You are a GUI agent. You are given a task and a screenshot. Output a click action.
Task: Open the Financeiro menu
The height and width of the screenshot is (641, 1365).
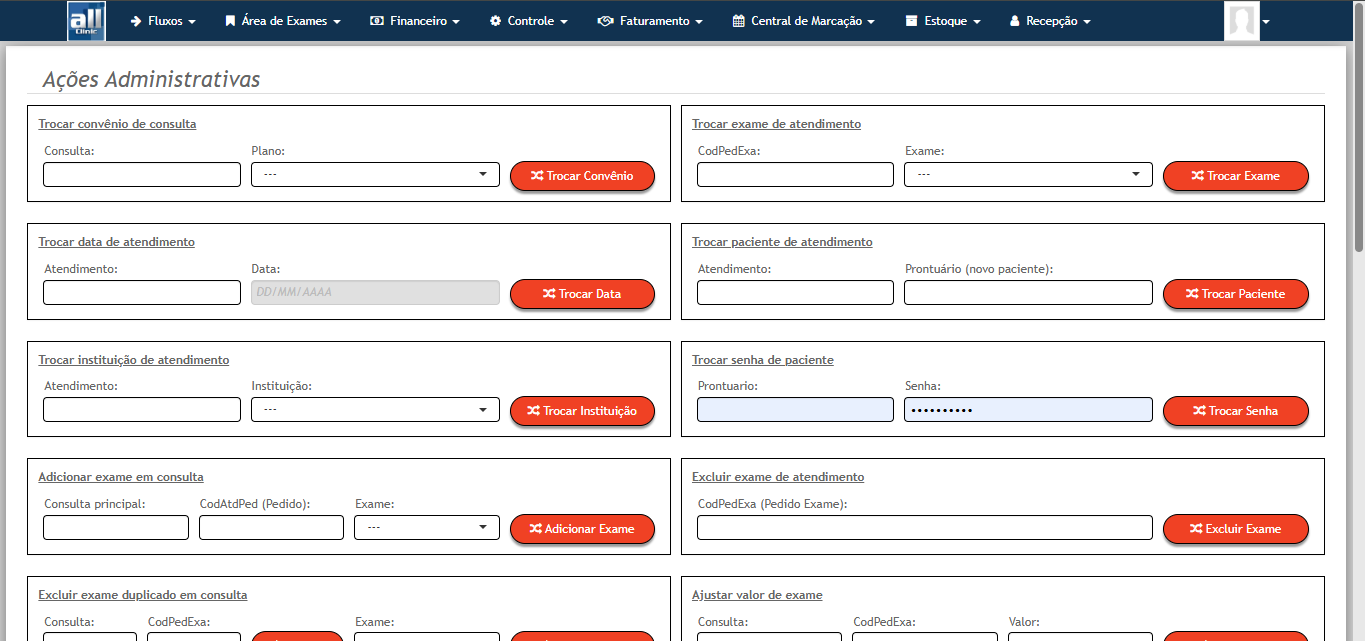(414, 20)
